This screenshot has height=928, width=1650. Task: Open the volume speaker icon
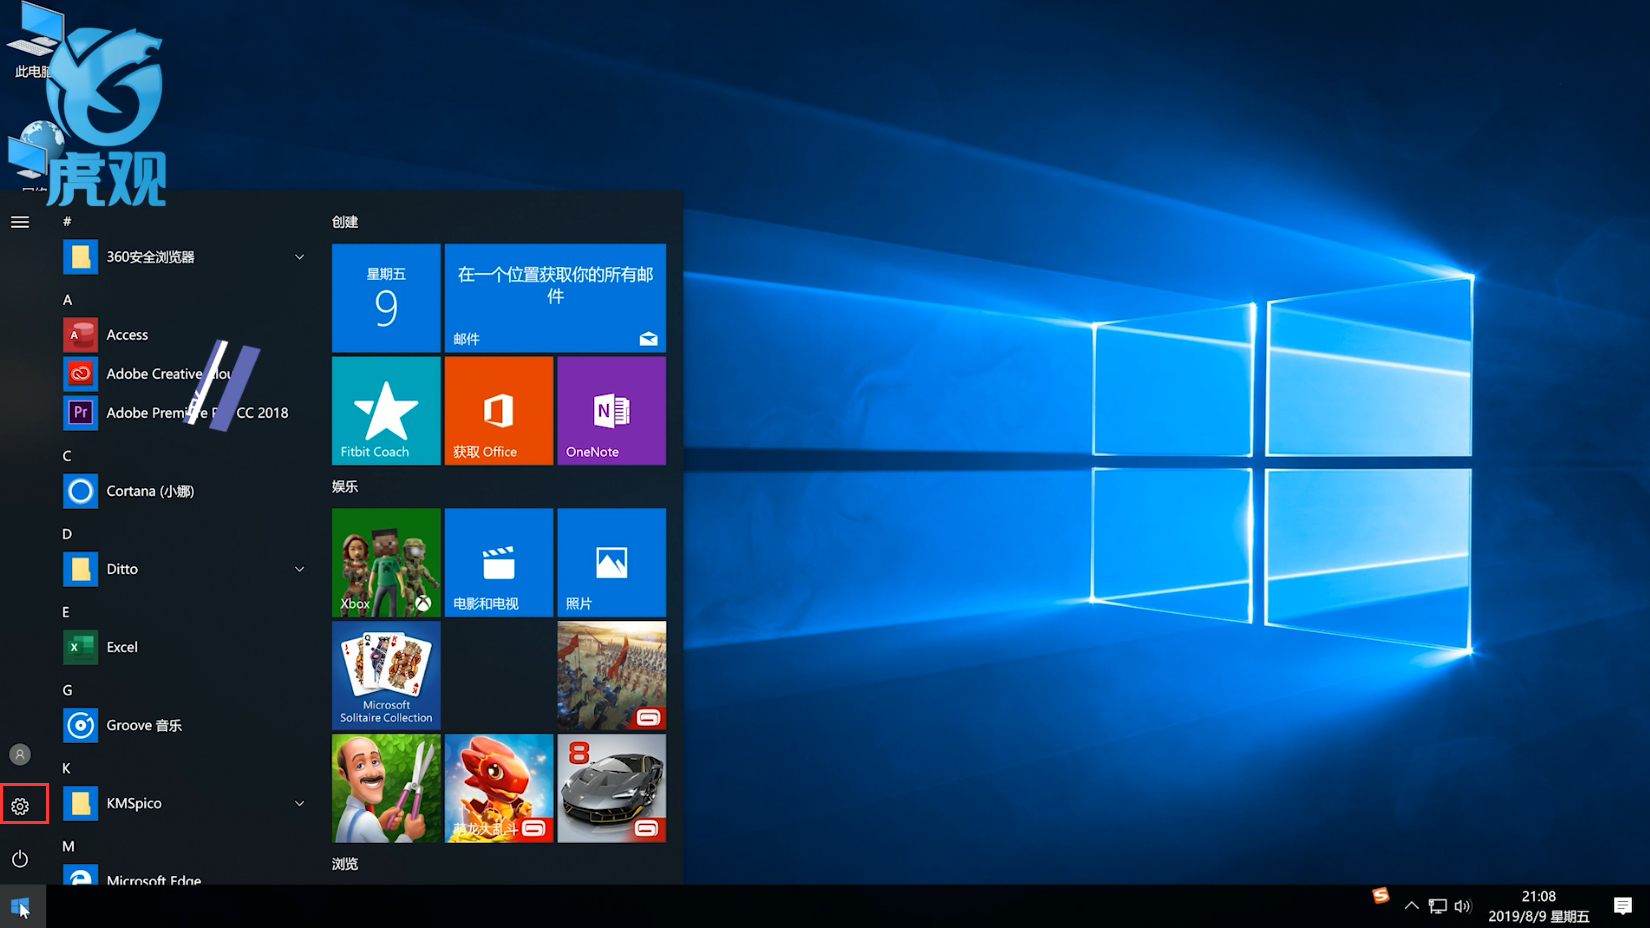[x=1463, y=906]
